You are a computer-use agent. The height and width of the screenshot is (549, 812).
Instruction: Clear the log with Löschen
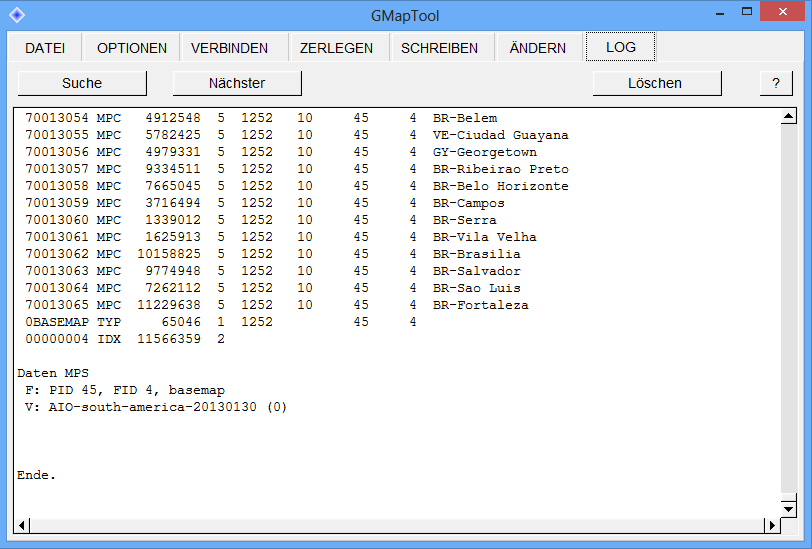657,83
